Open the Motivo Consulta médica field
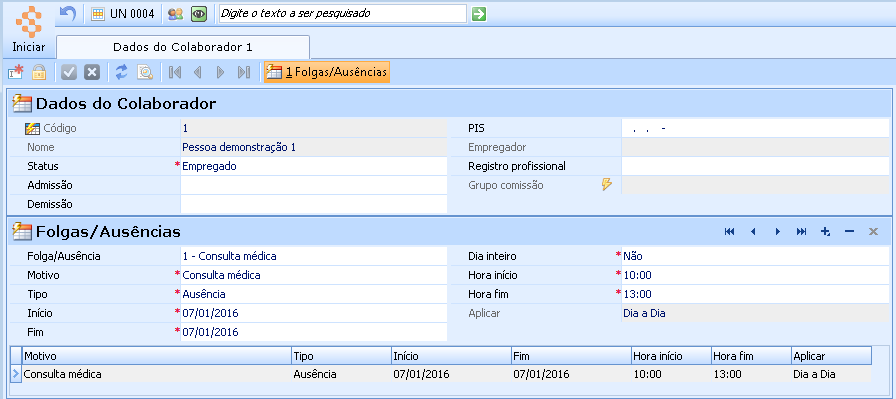This screenshot has width=896, height=399. [x=314, y=275]
